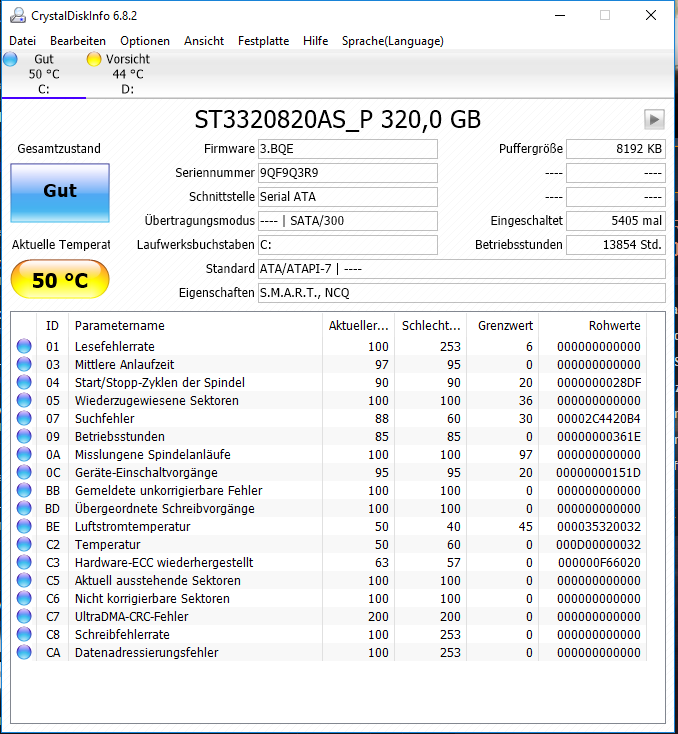The width and height of the screenshot is (678, 734).
Task: Click the Grenzwert column header
Action: [x=503, y=326]
